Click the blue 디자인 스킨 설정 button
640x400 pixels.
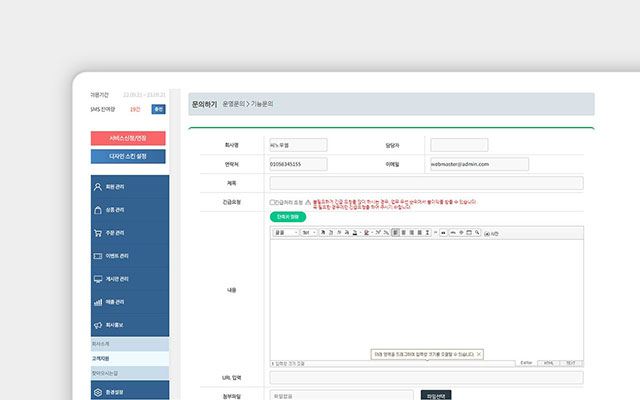point(128,156)
